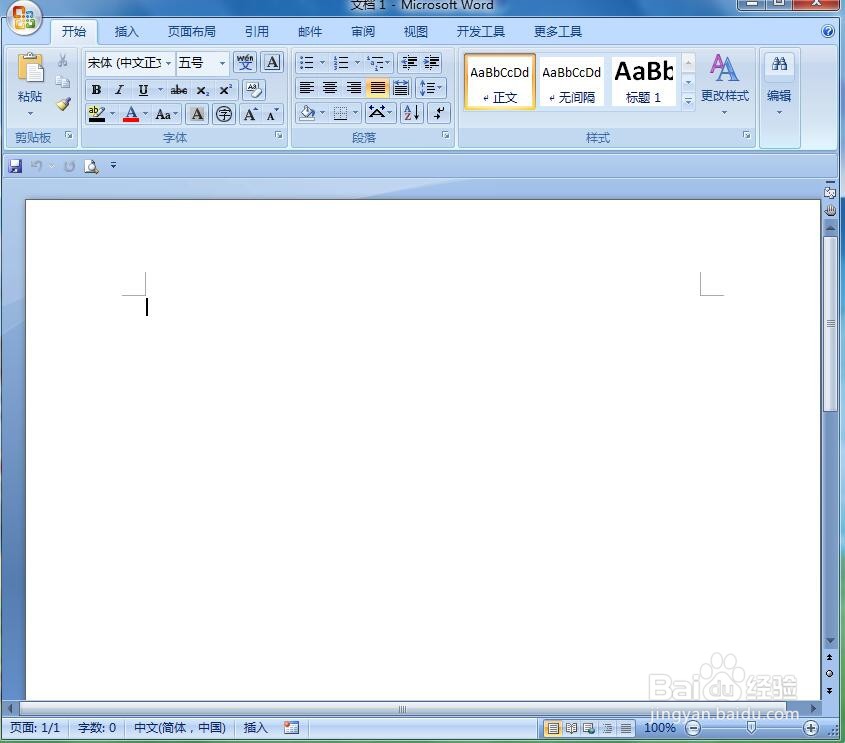Click the Change Styles icon
Screen dimensions: 845x743
(x=724, y=68)
